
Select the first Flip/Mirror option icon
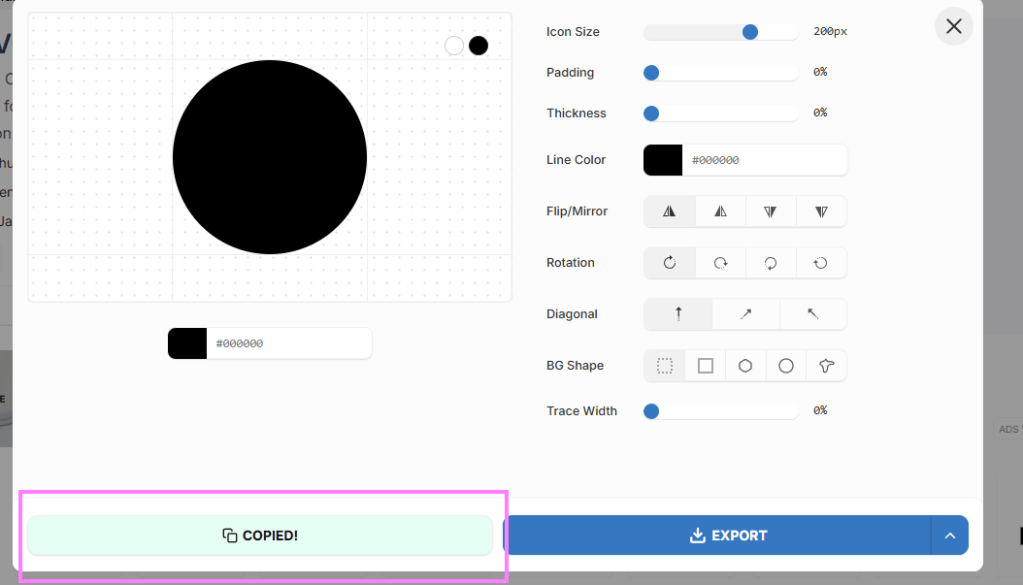click(669, 211)
